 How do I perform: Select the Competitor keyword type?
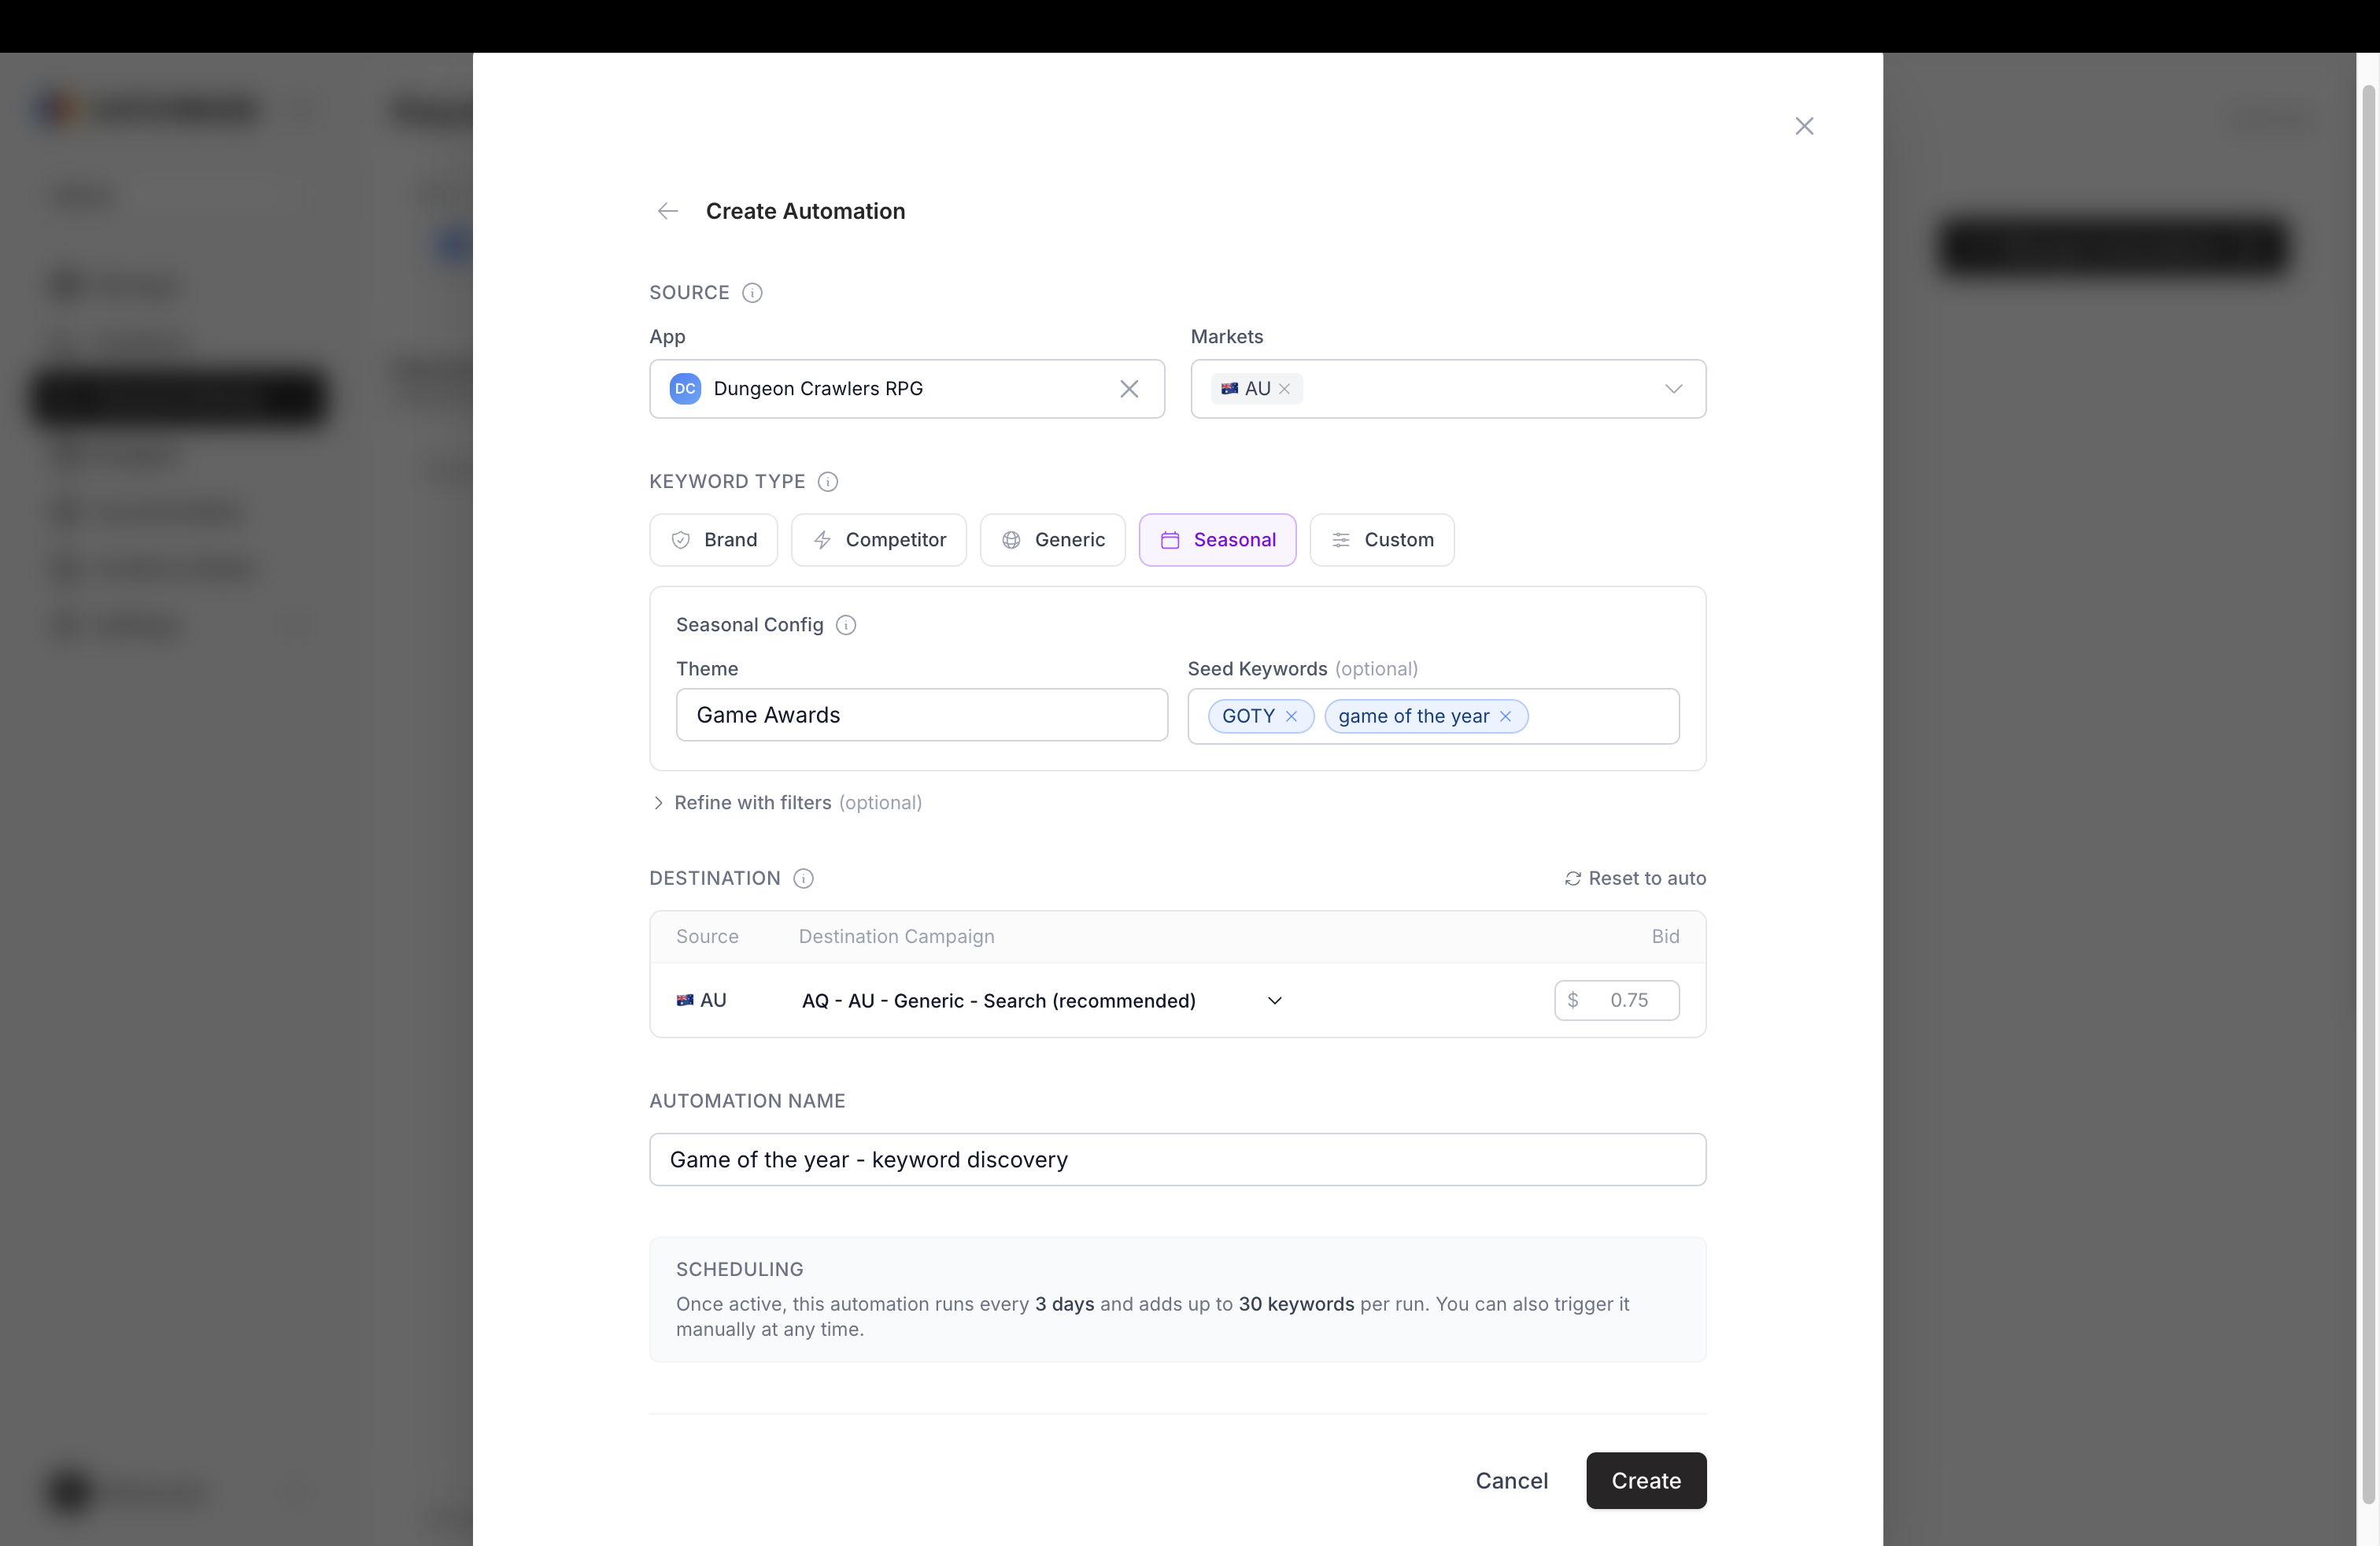(x=878, y=540)
